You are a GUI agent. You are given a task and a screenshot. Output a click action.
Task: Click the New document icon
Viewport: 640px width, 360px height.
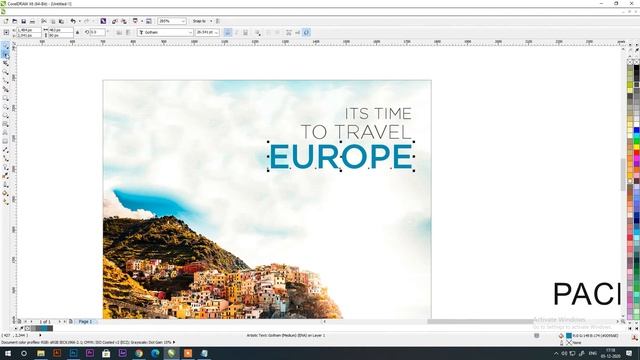coord(6,21)
